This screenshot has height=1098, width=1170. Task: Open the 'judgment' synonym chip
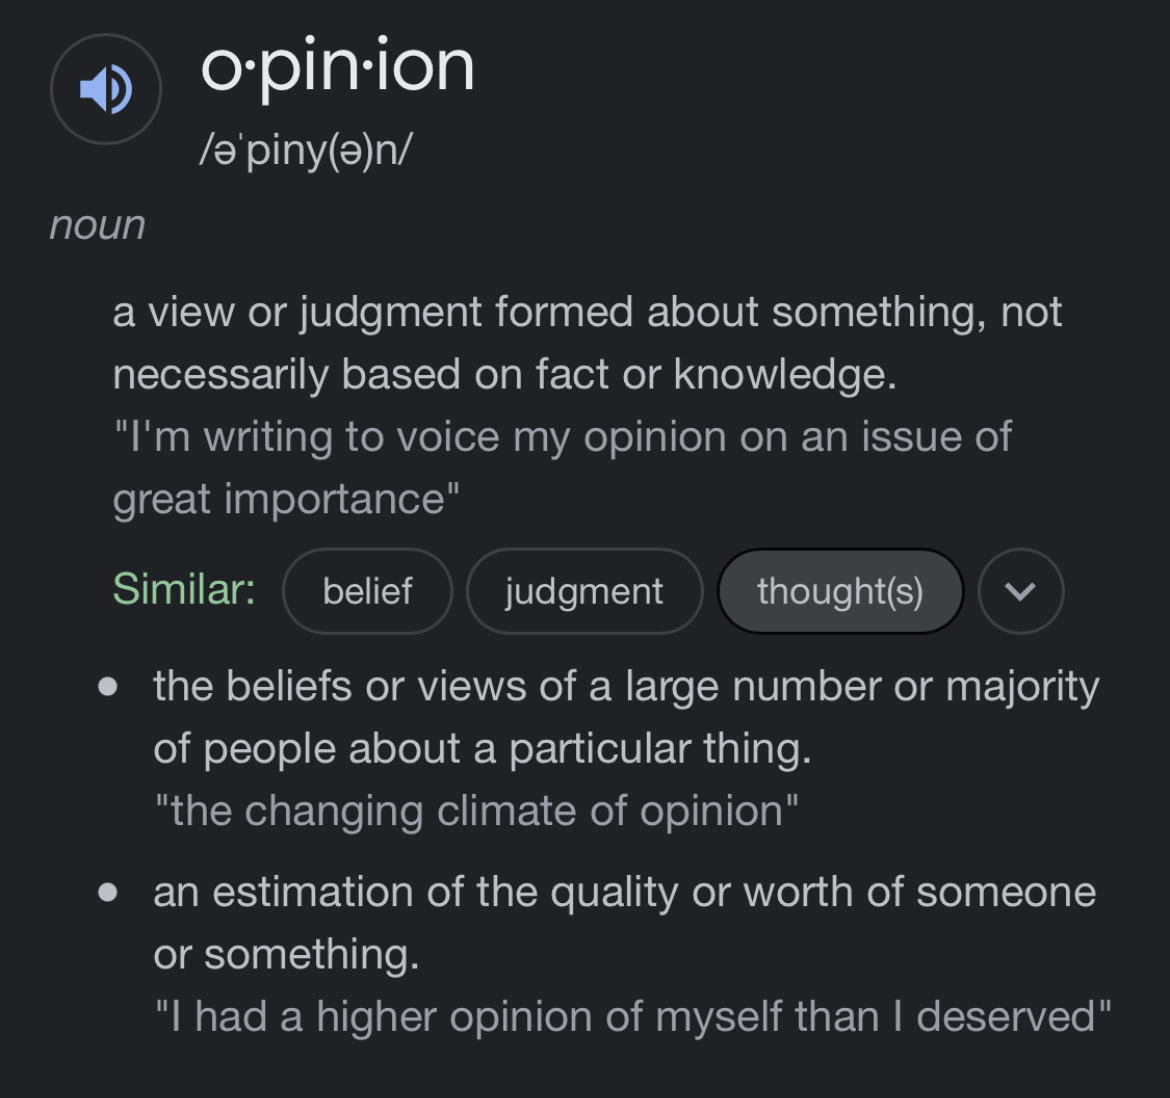tap(584, 591)
